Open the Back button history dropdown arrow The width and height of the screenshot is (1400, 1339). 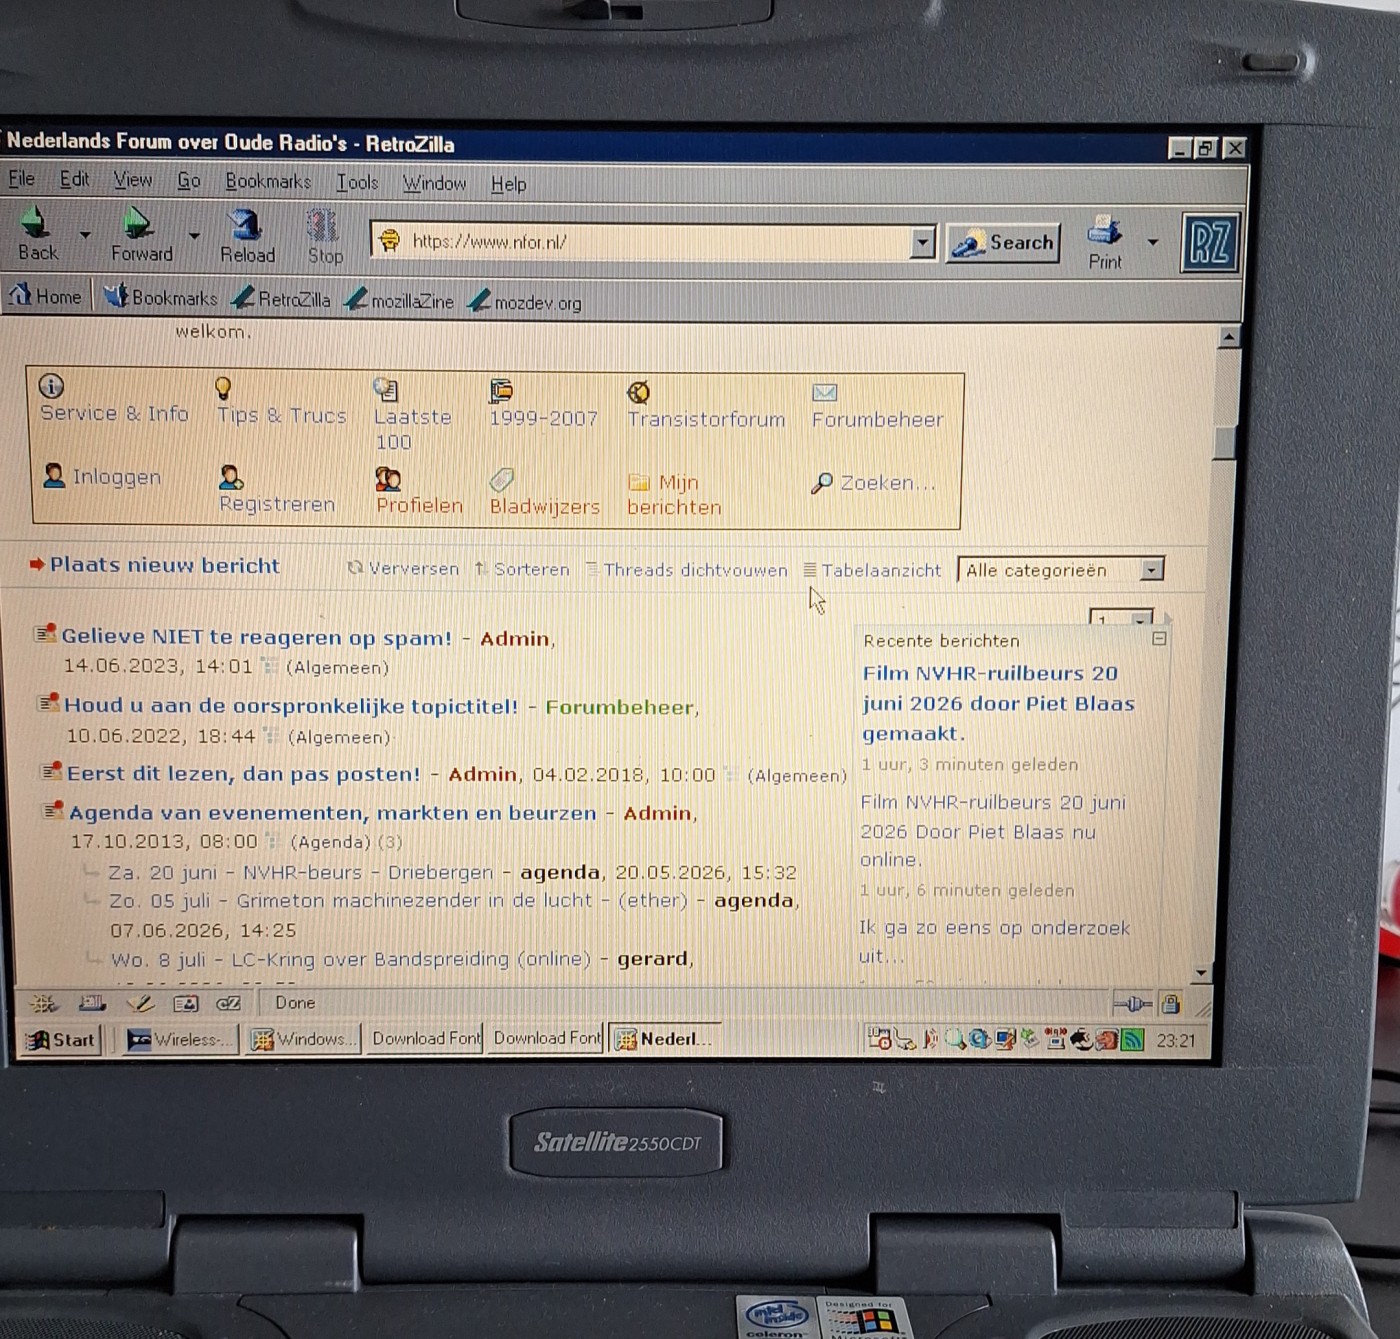(85, 235)
